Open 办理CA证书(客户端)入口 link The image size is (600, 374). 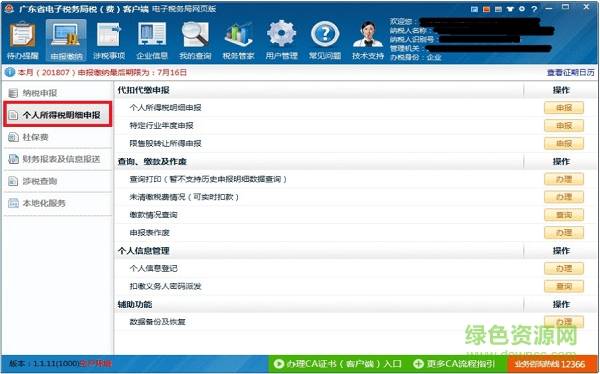point(338,364)
